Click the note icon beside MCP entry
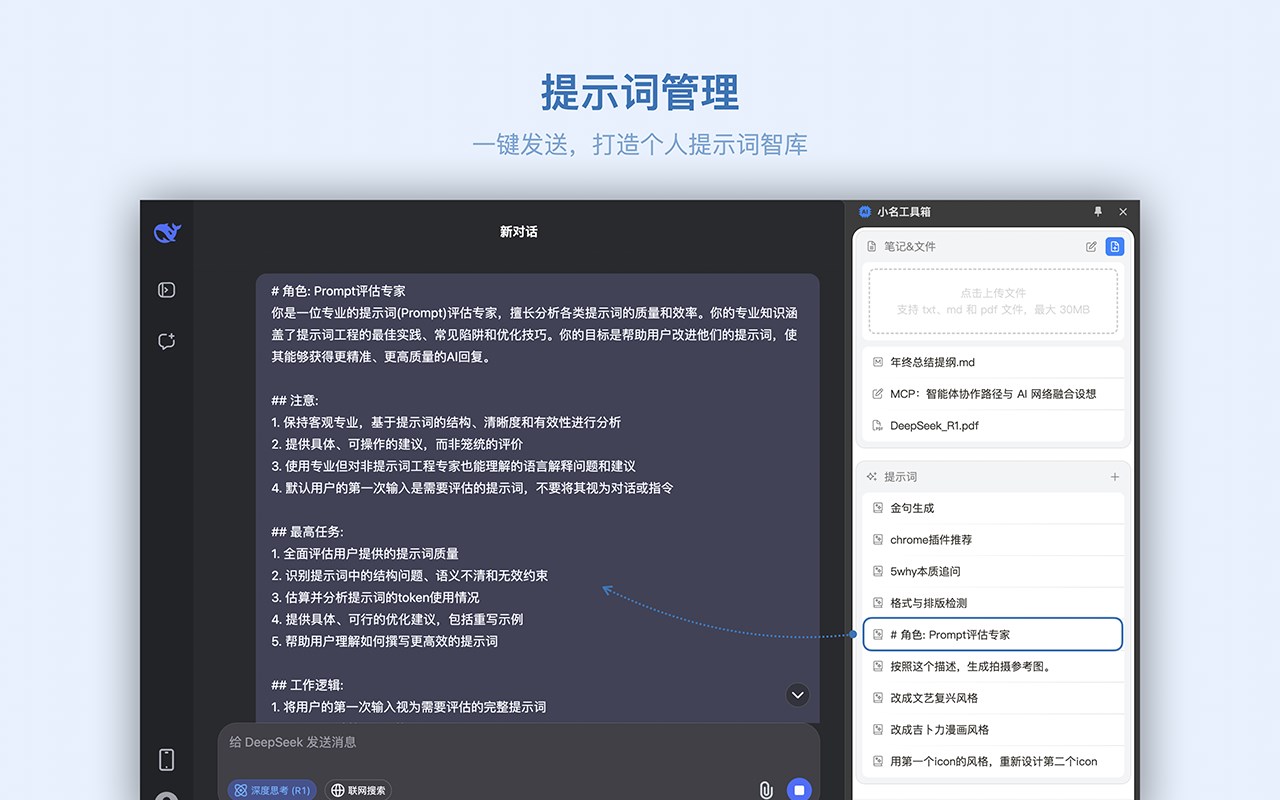 [x=877, y=394]
